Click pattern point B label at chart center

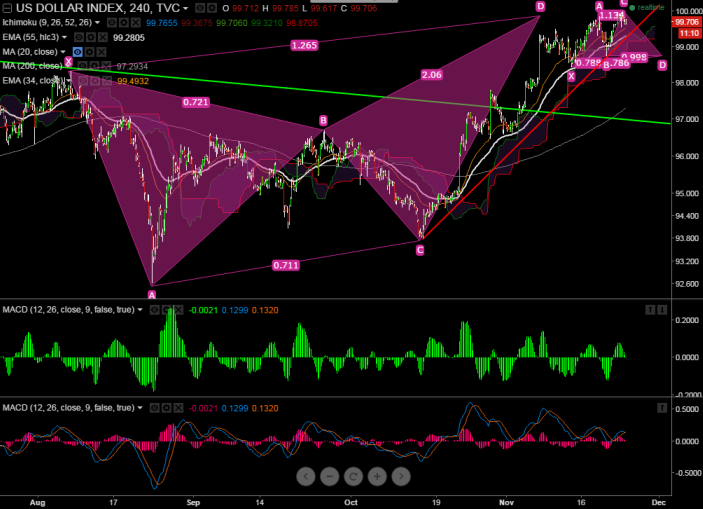coord(323,121)
